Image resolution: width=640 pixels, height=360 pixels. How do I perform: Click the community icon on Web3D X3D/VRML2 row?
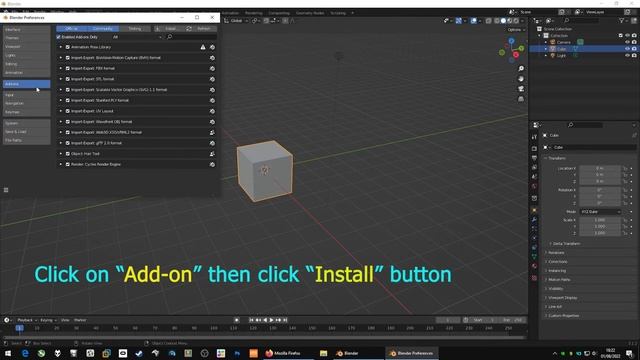tap(212, 132)
